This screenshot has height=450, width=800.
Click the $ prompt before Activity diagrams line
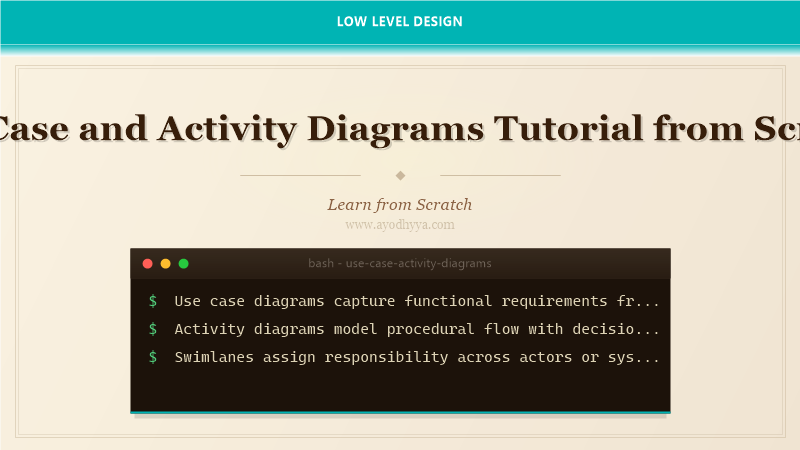[x=153, y=329]
